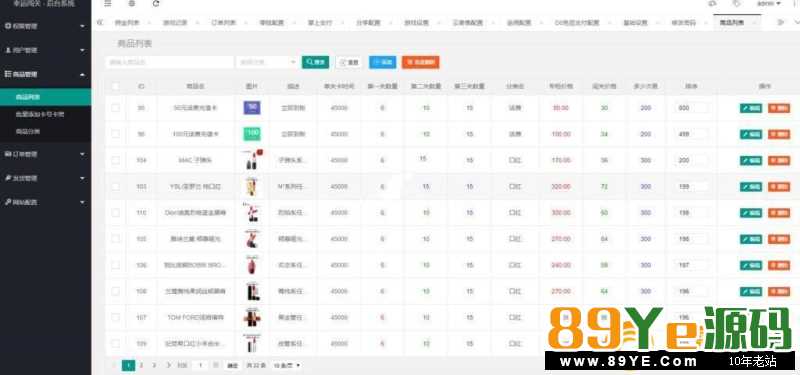Edit the 100元 phone recharge card row
Viewport: 800px width, 375px height.
coord(751,134)
